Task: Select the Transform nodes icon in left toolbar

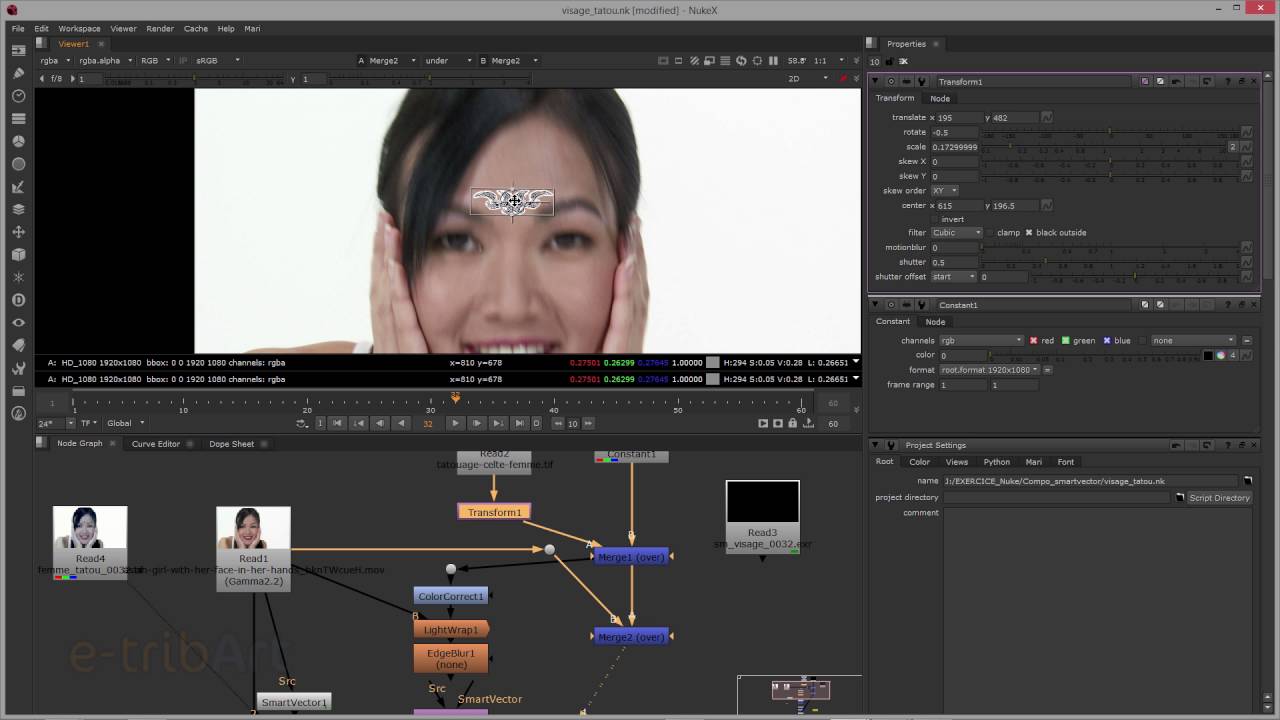Action: (x=17, y=232)
